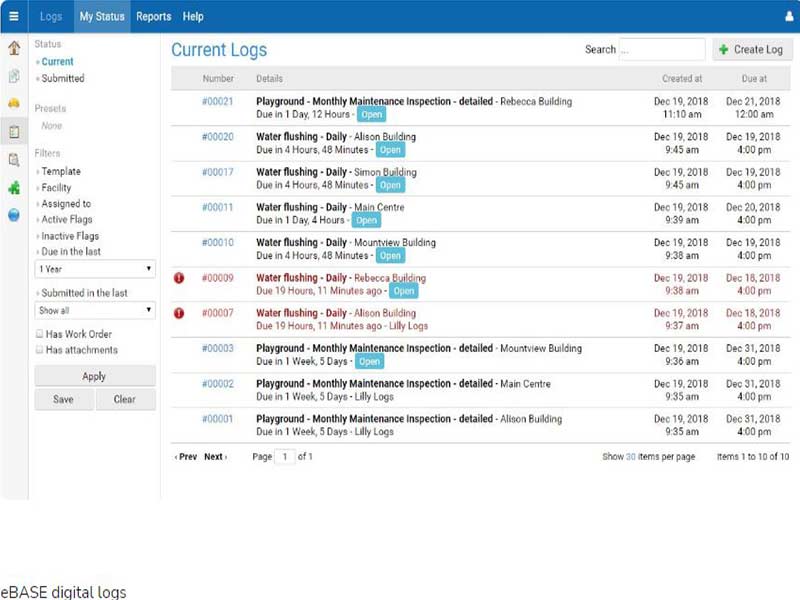Open log #00011

[x=217, y=207]
